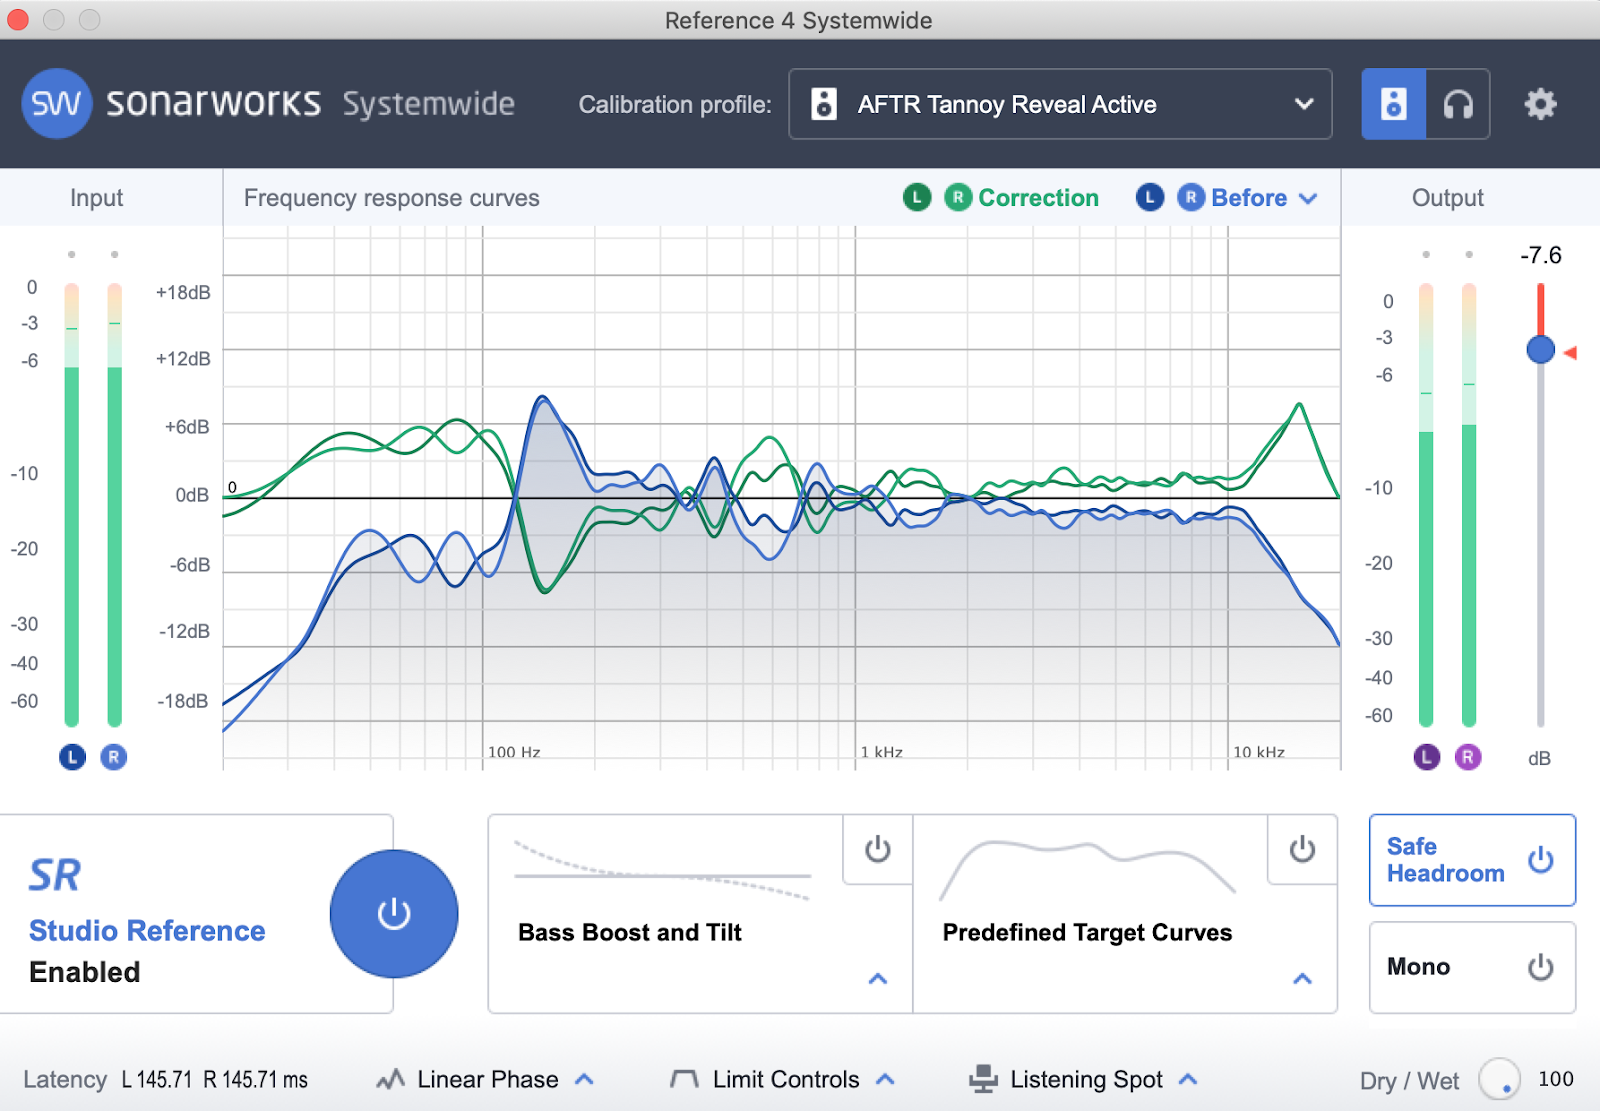Open Limit Controls menu
This screenshot has height=1111, width=1600.
coord(786,1079)
